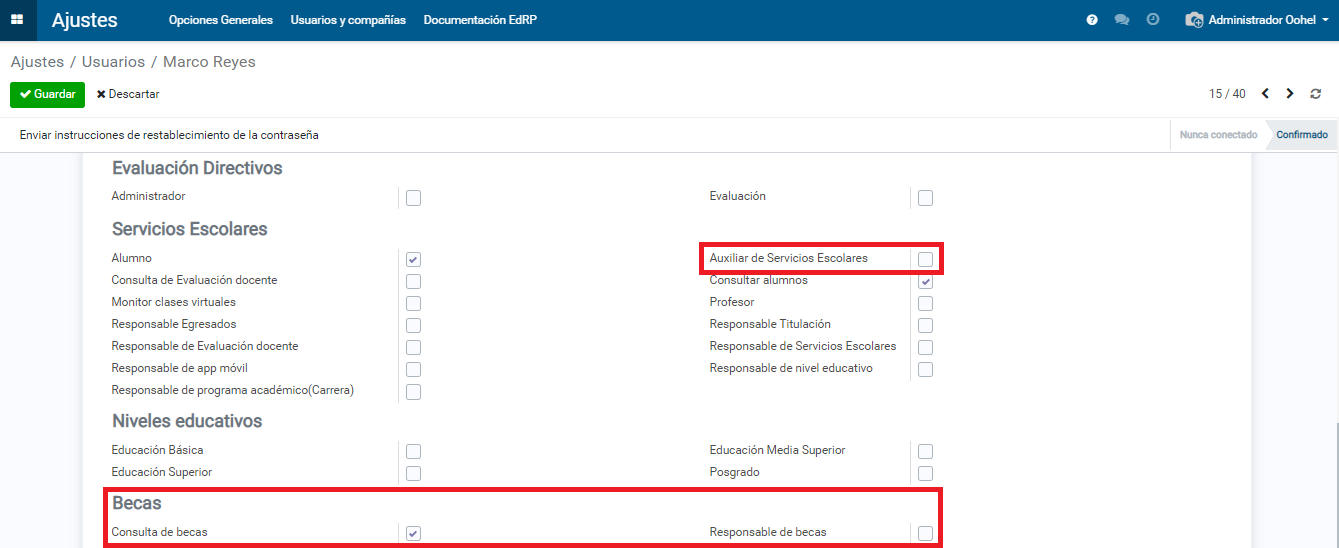Open the Documentación EdRP menu
Image resolution: width=1339 pixels, height=548 pixels.
pyautogui.click(x=480, y=20)
